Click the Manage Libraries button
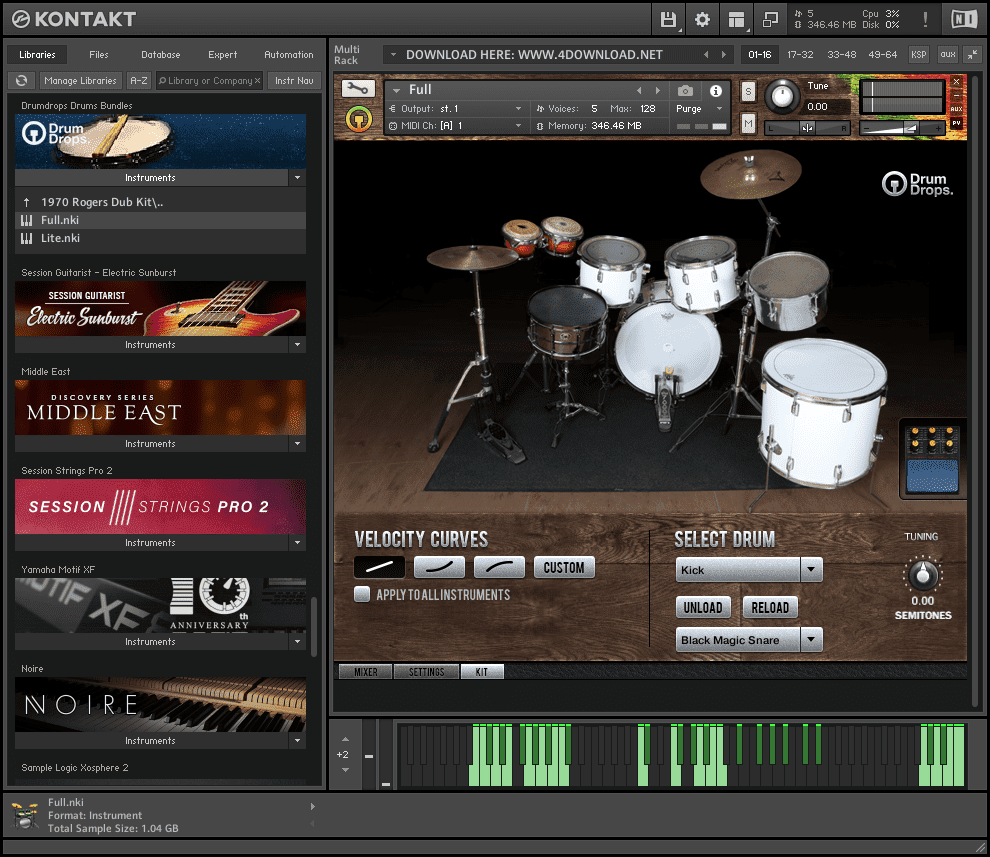This screenshot has height=857, width=990. [80, 81]
